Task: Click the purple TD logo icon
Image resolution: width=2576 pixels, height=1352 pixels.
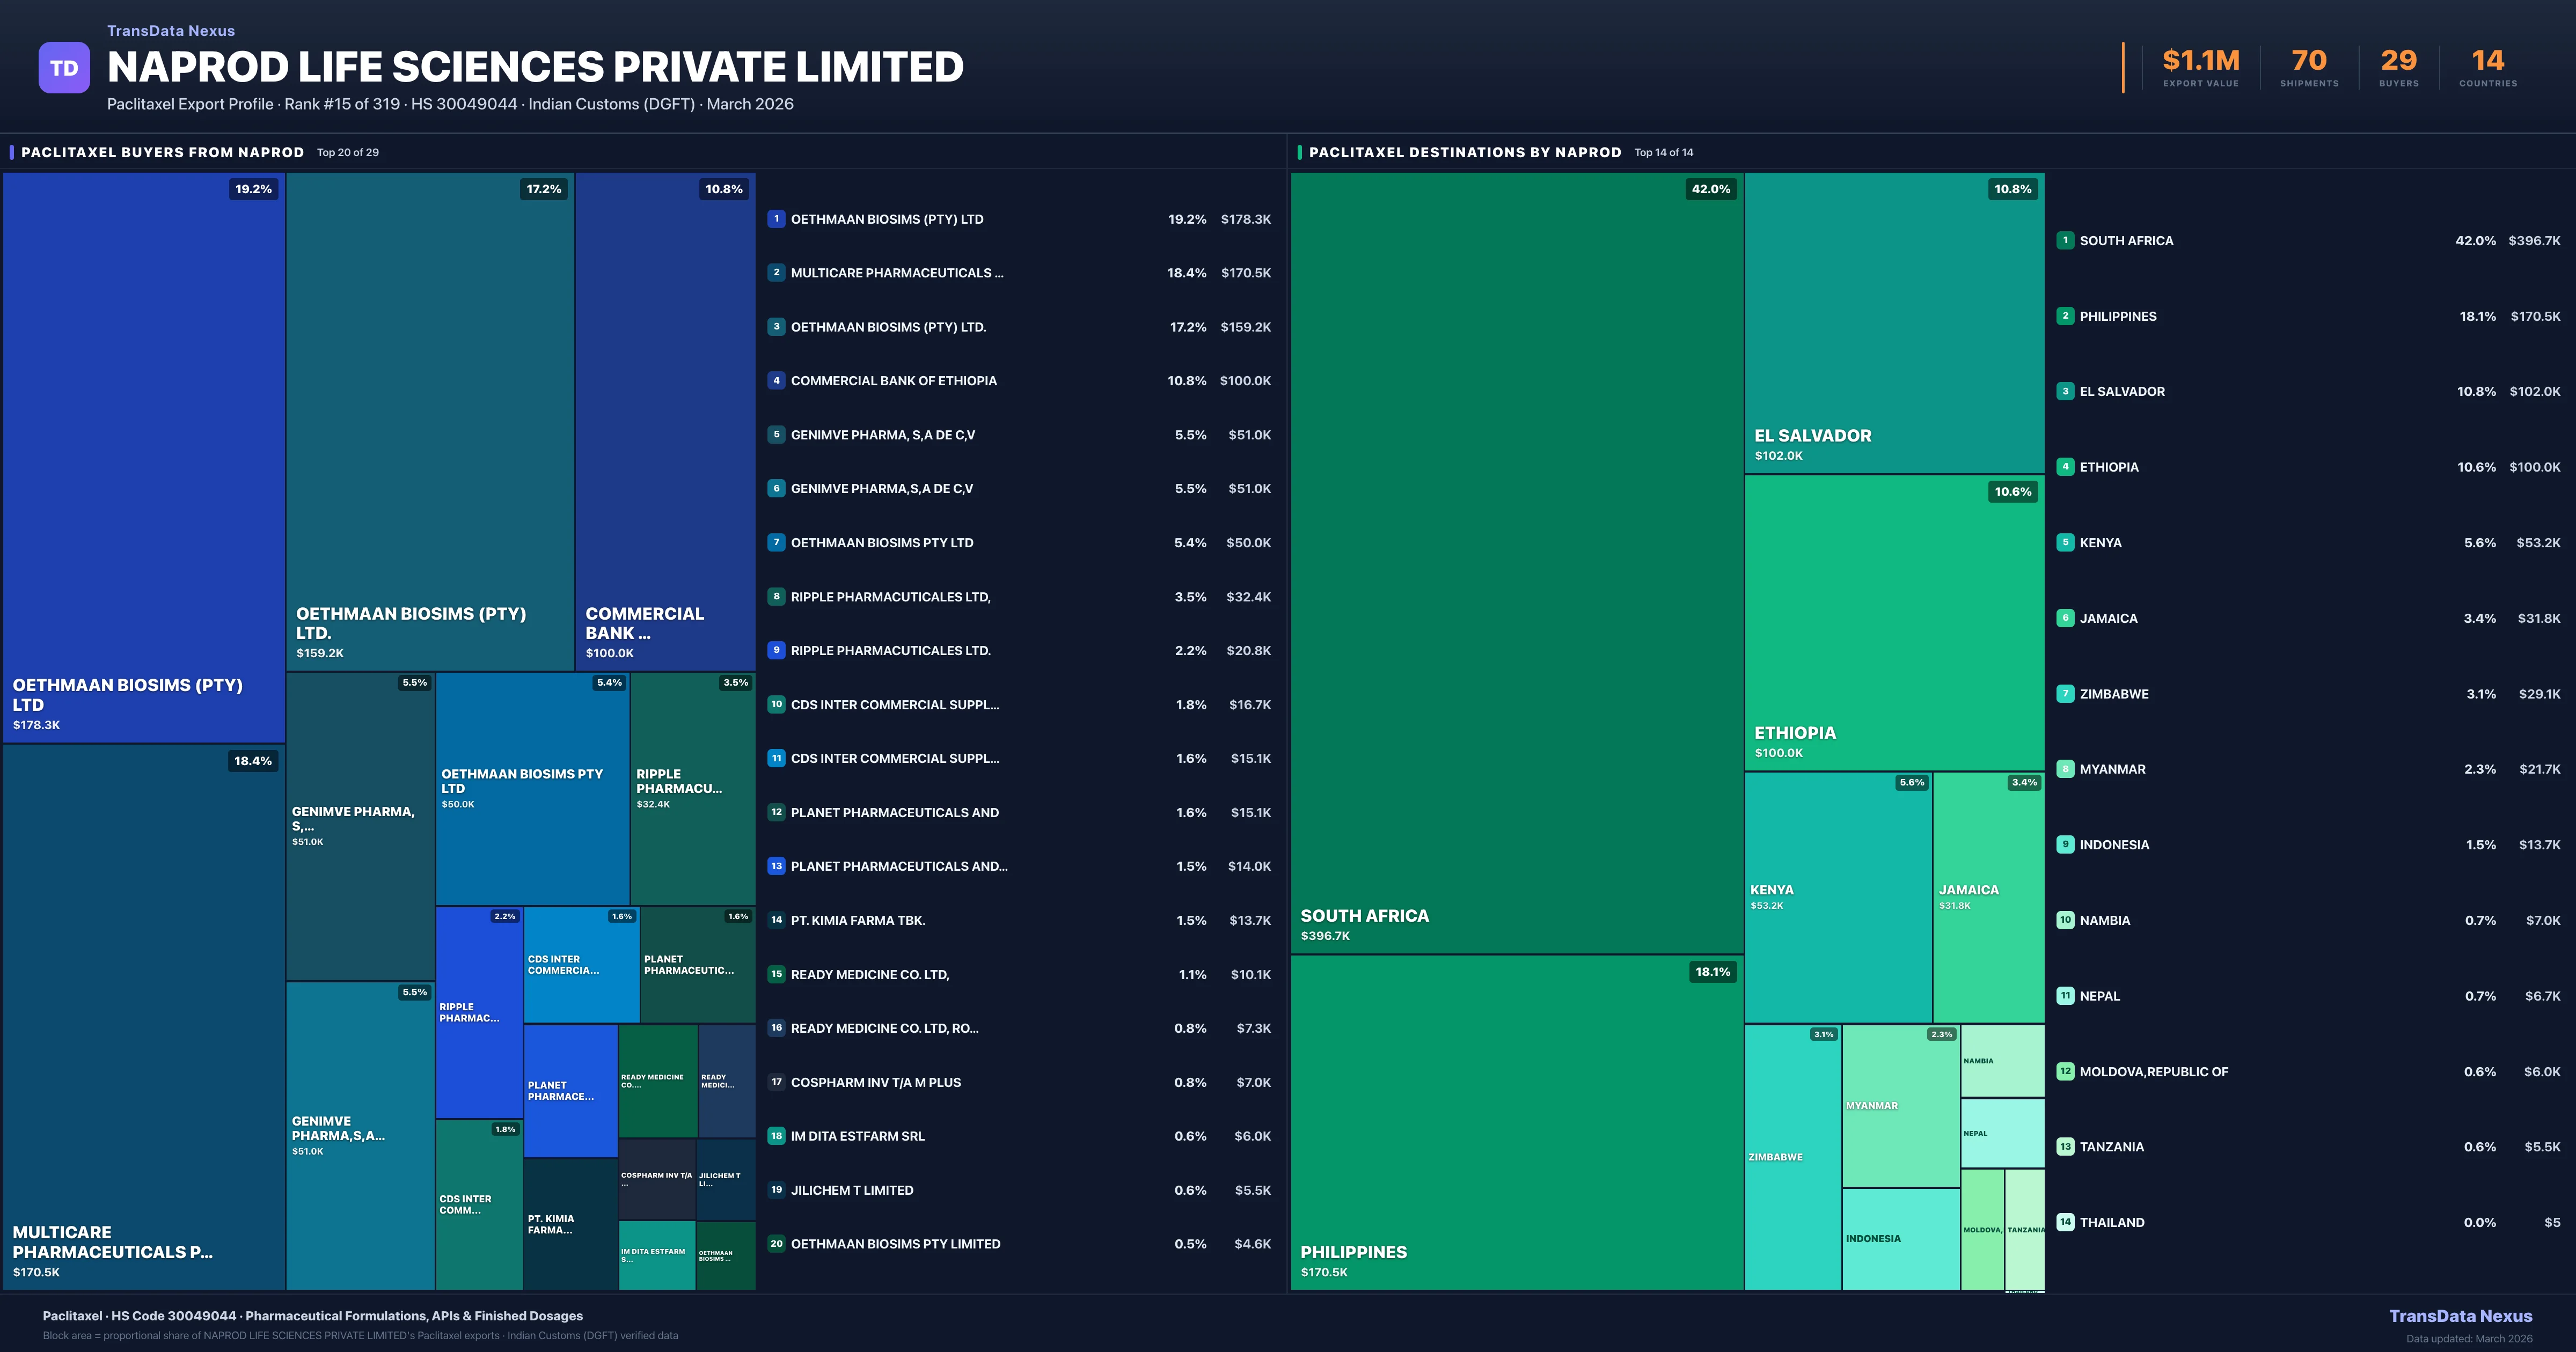Action: (64, 68)
